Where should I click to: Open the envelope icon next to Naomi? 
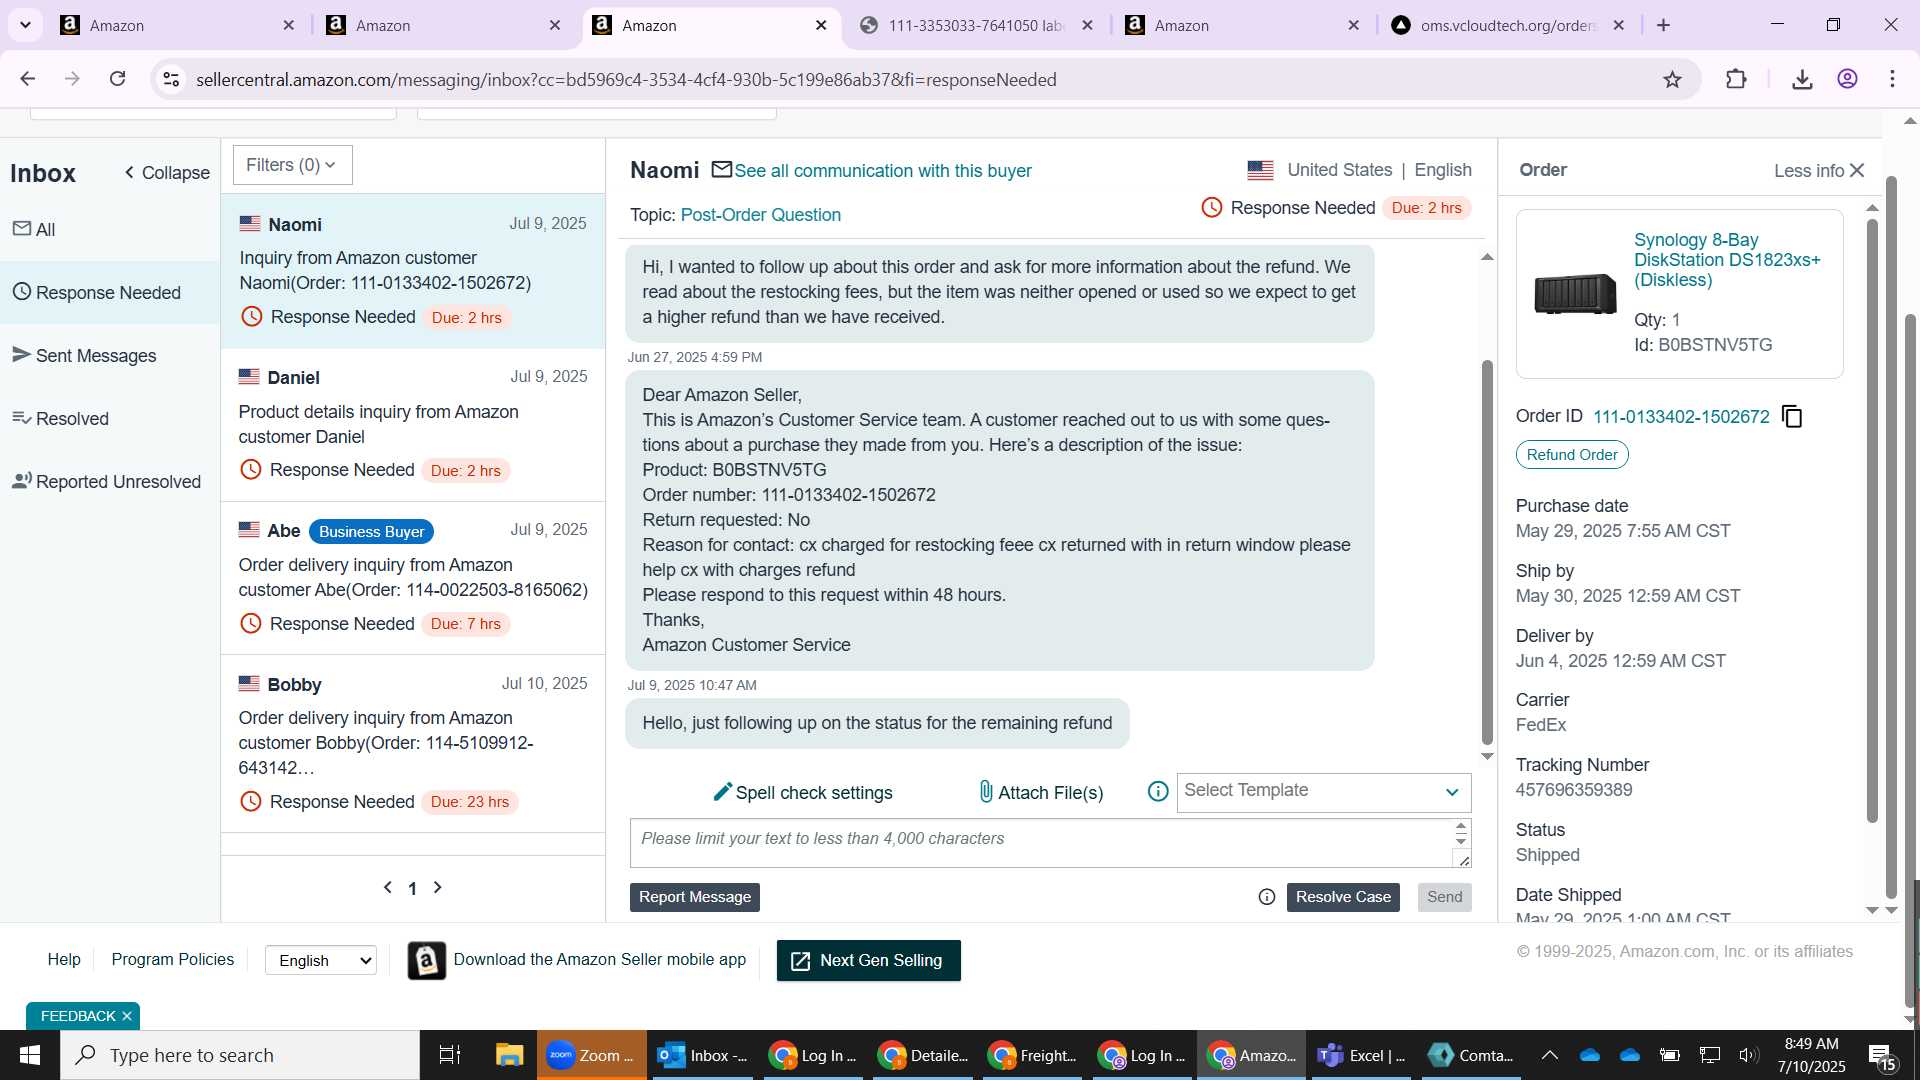coord(722,170)
